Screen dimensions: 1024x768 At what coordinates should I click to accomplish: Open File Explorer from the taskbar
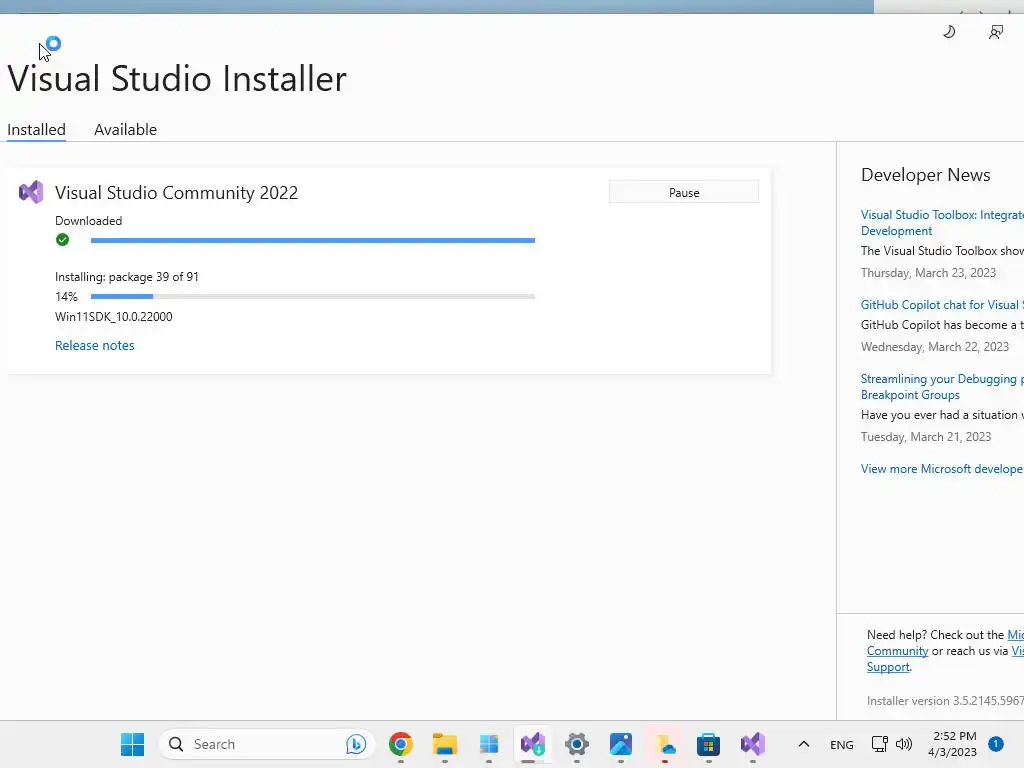445,744
